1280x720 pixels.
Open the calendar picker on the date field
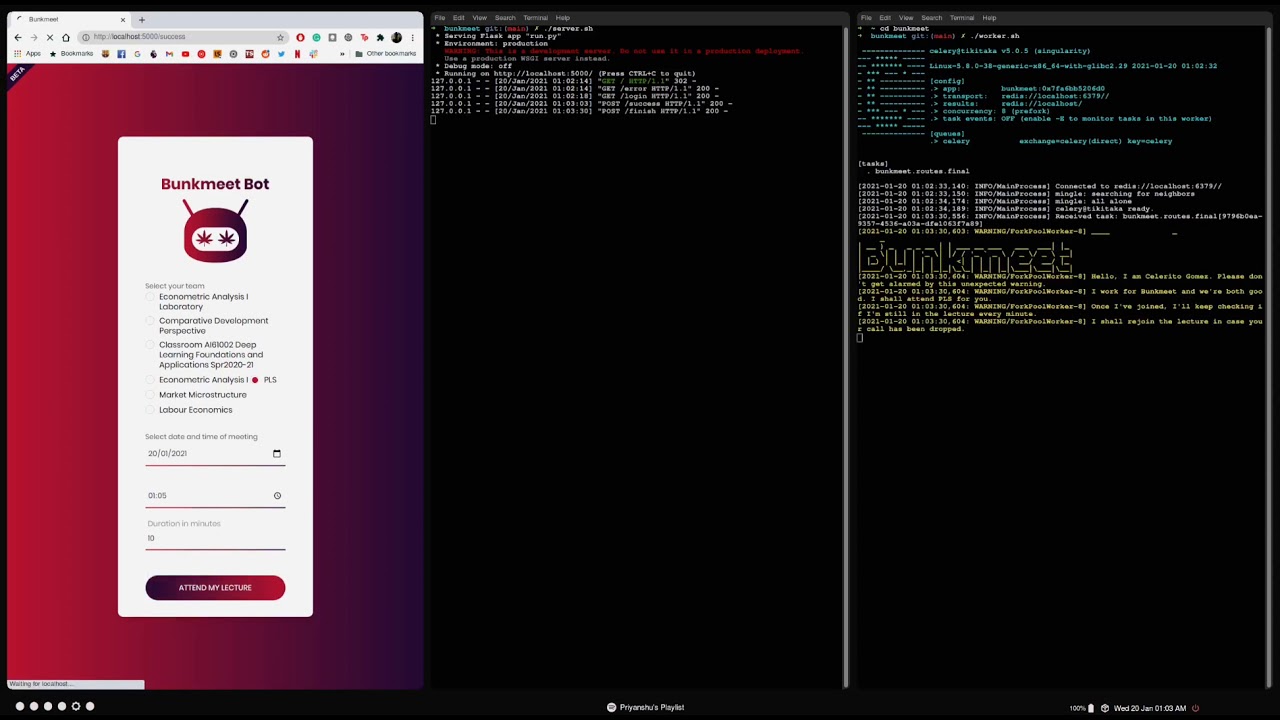tap(277, 453)
